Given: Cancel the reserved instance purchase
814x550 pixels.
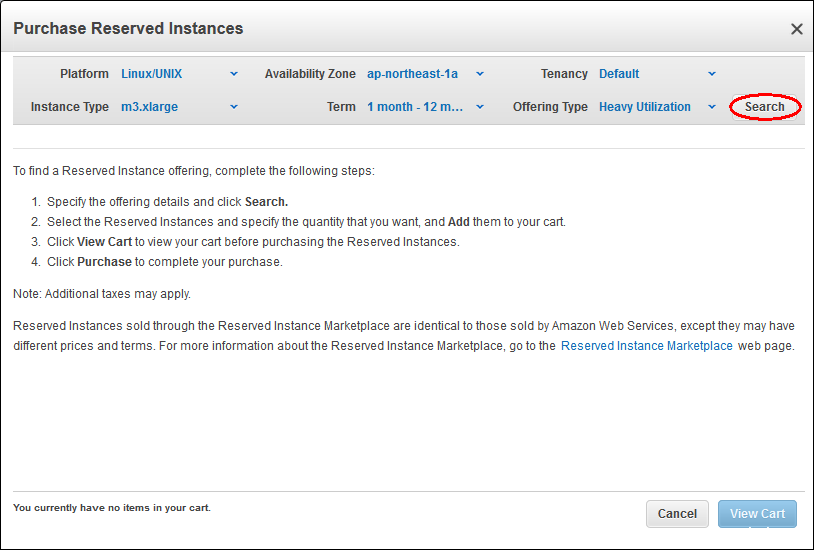Looking at the screenshot, I should (x=677, y=514).
